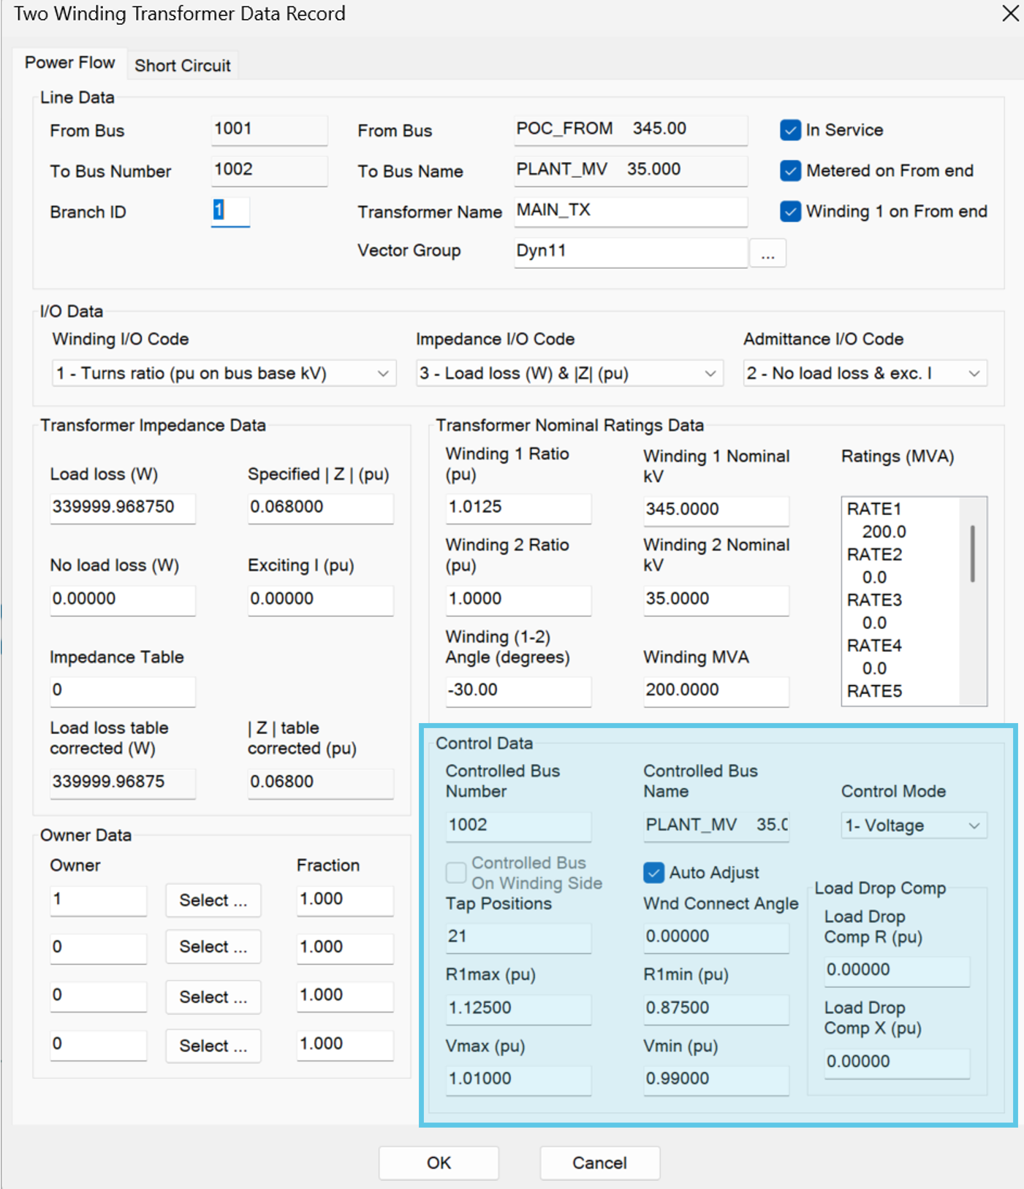This screenshot has width=1024, height=1189.
Task: Select RATE1 in the Ratings list
Action: pos(874,510)
